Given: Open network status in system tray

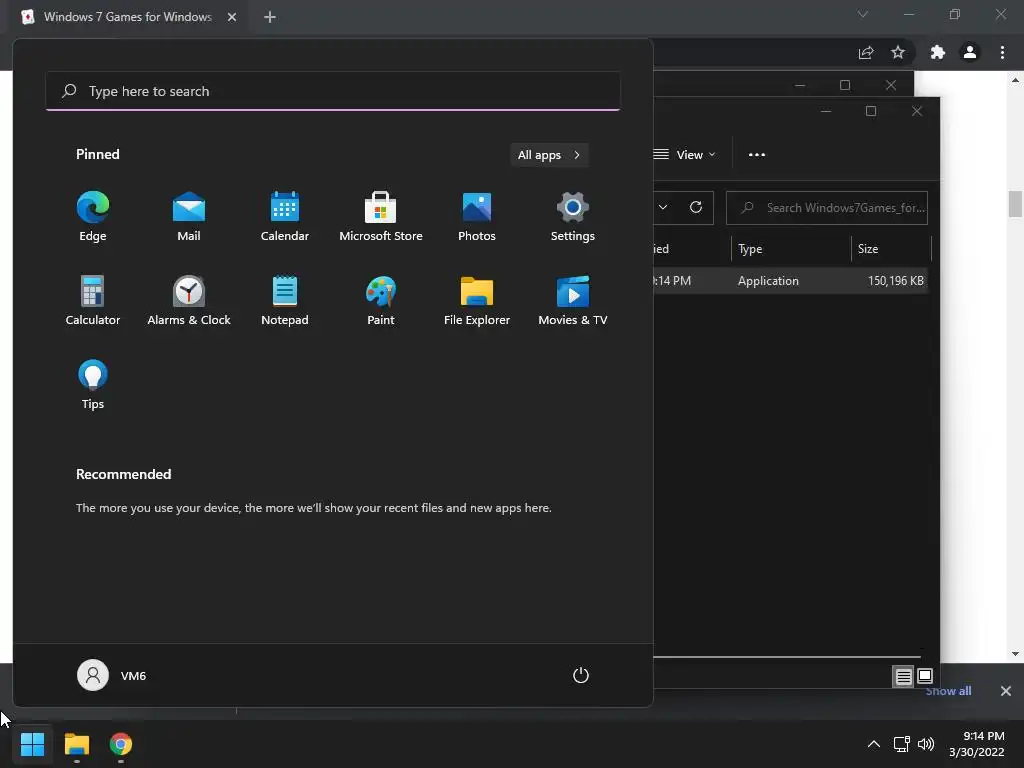Looking at the screenshot, I should [x=902, y=744].
